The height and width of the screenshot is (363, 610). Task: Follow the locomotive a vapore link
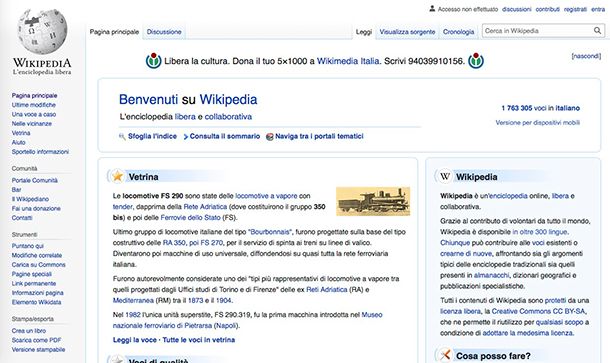[x=266, y=196]
